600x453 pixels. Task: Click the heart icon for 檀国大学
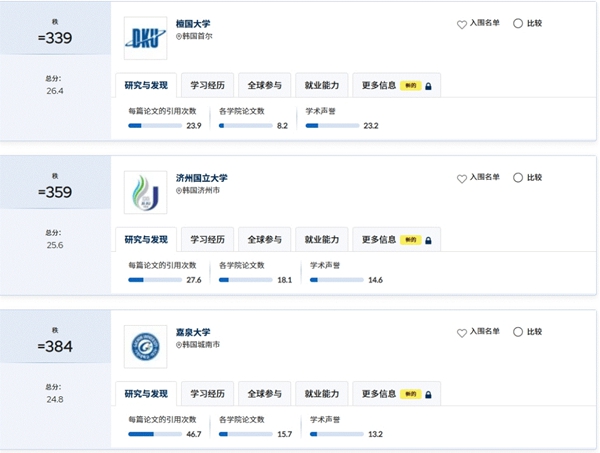[x=462, y=24]
